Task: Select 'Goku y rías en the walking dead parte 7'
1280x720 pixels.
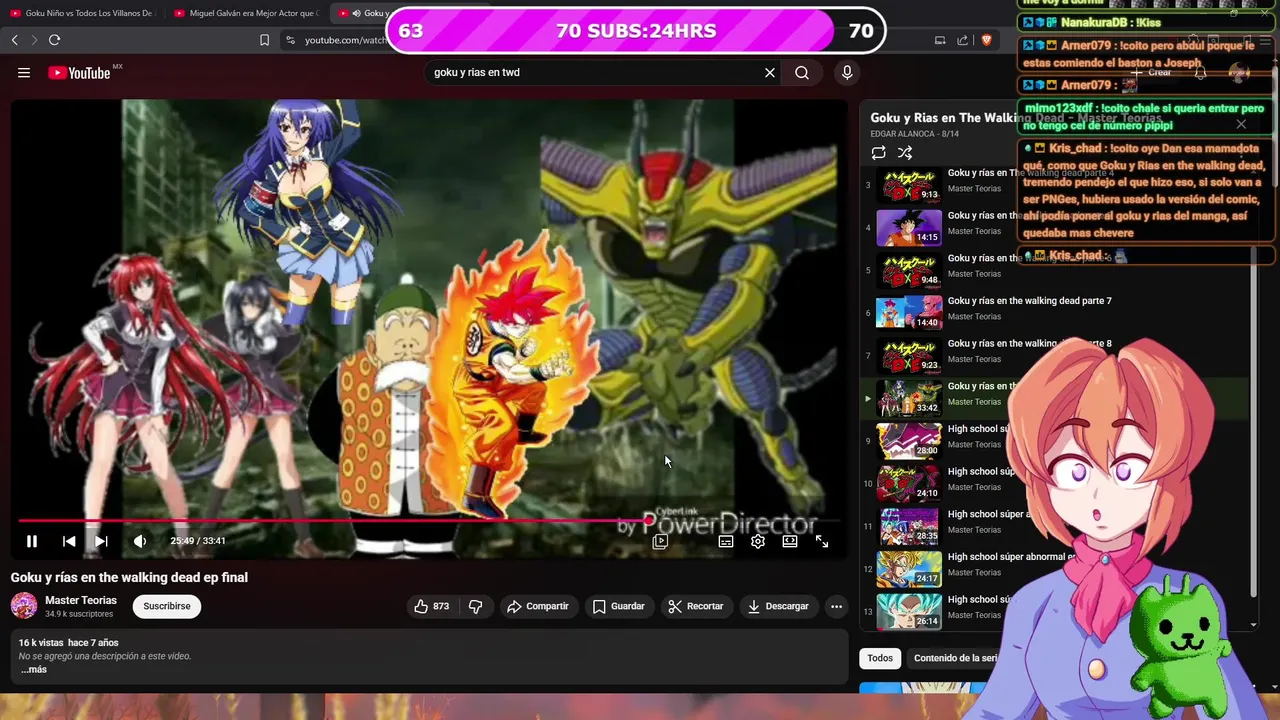Action: (x=1029, y=301)
